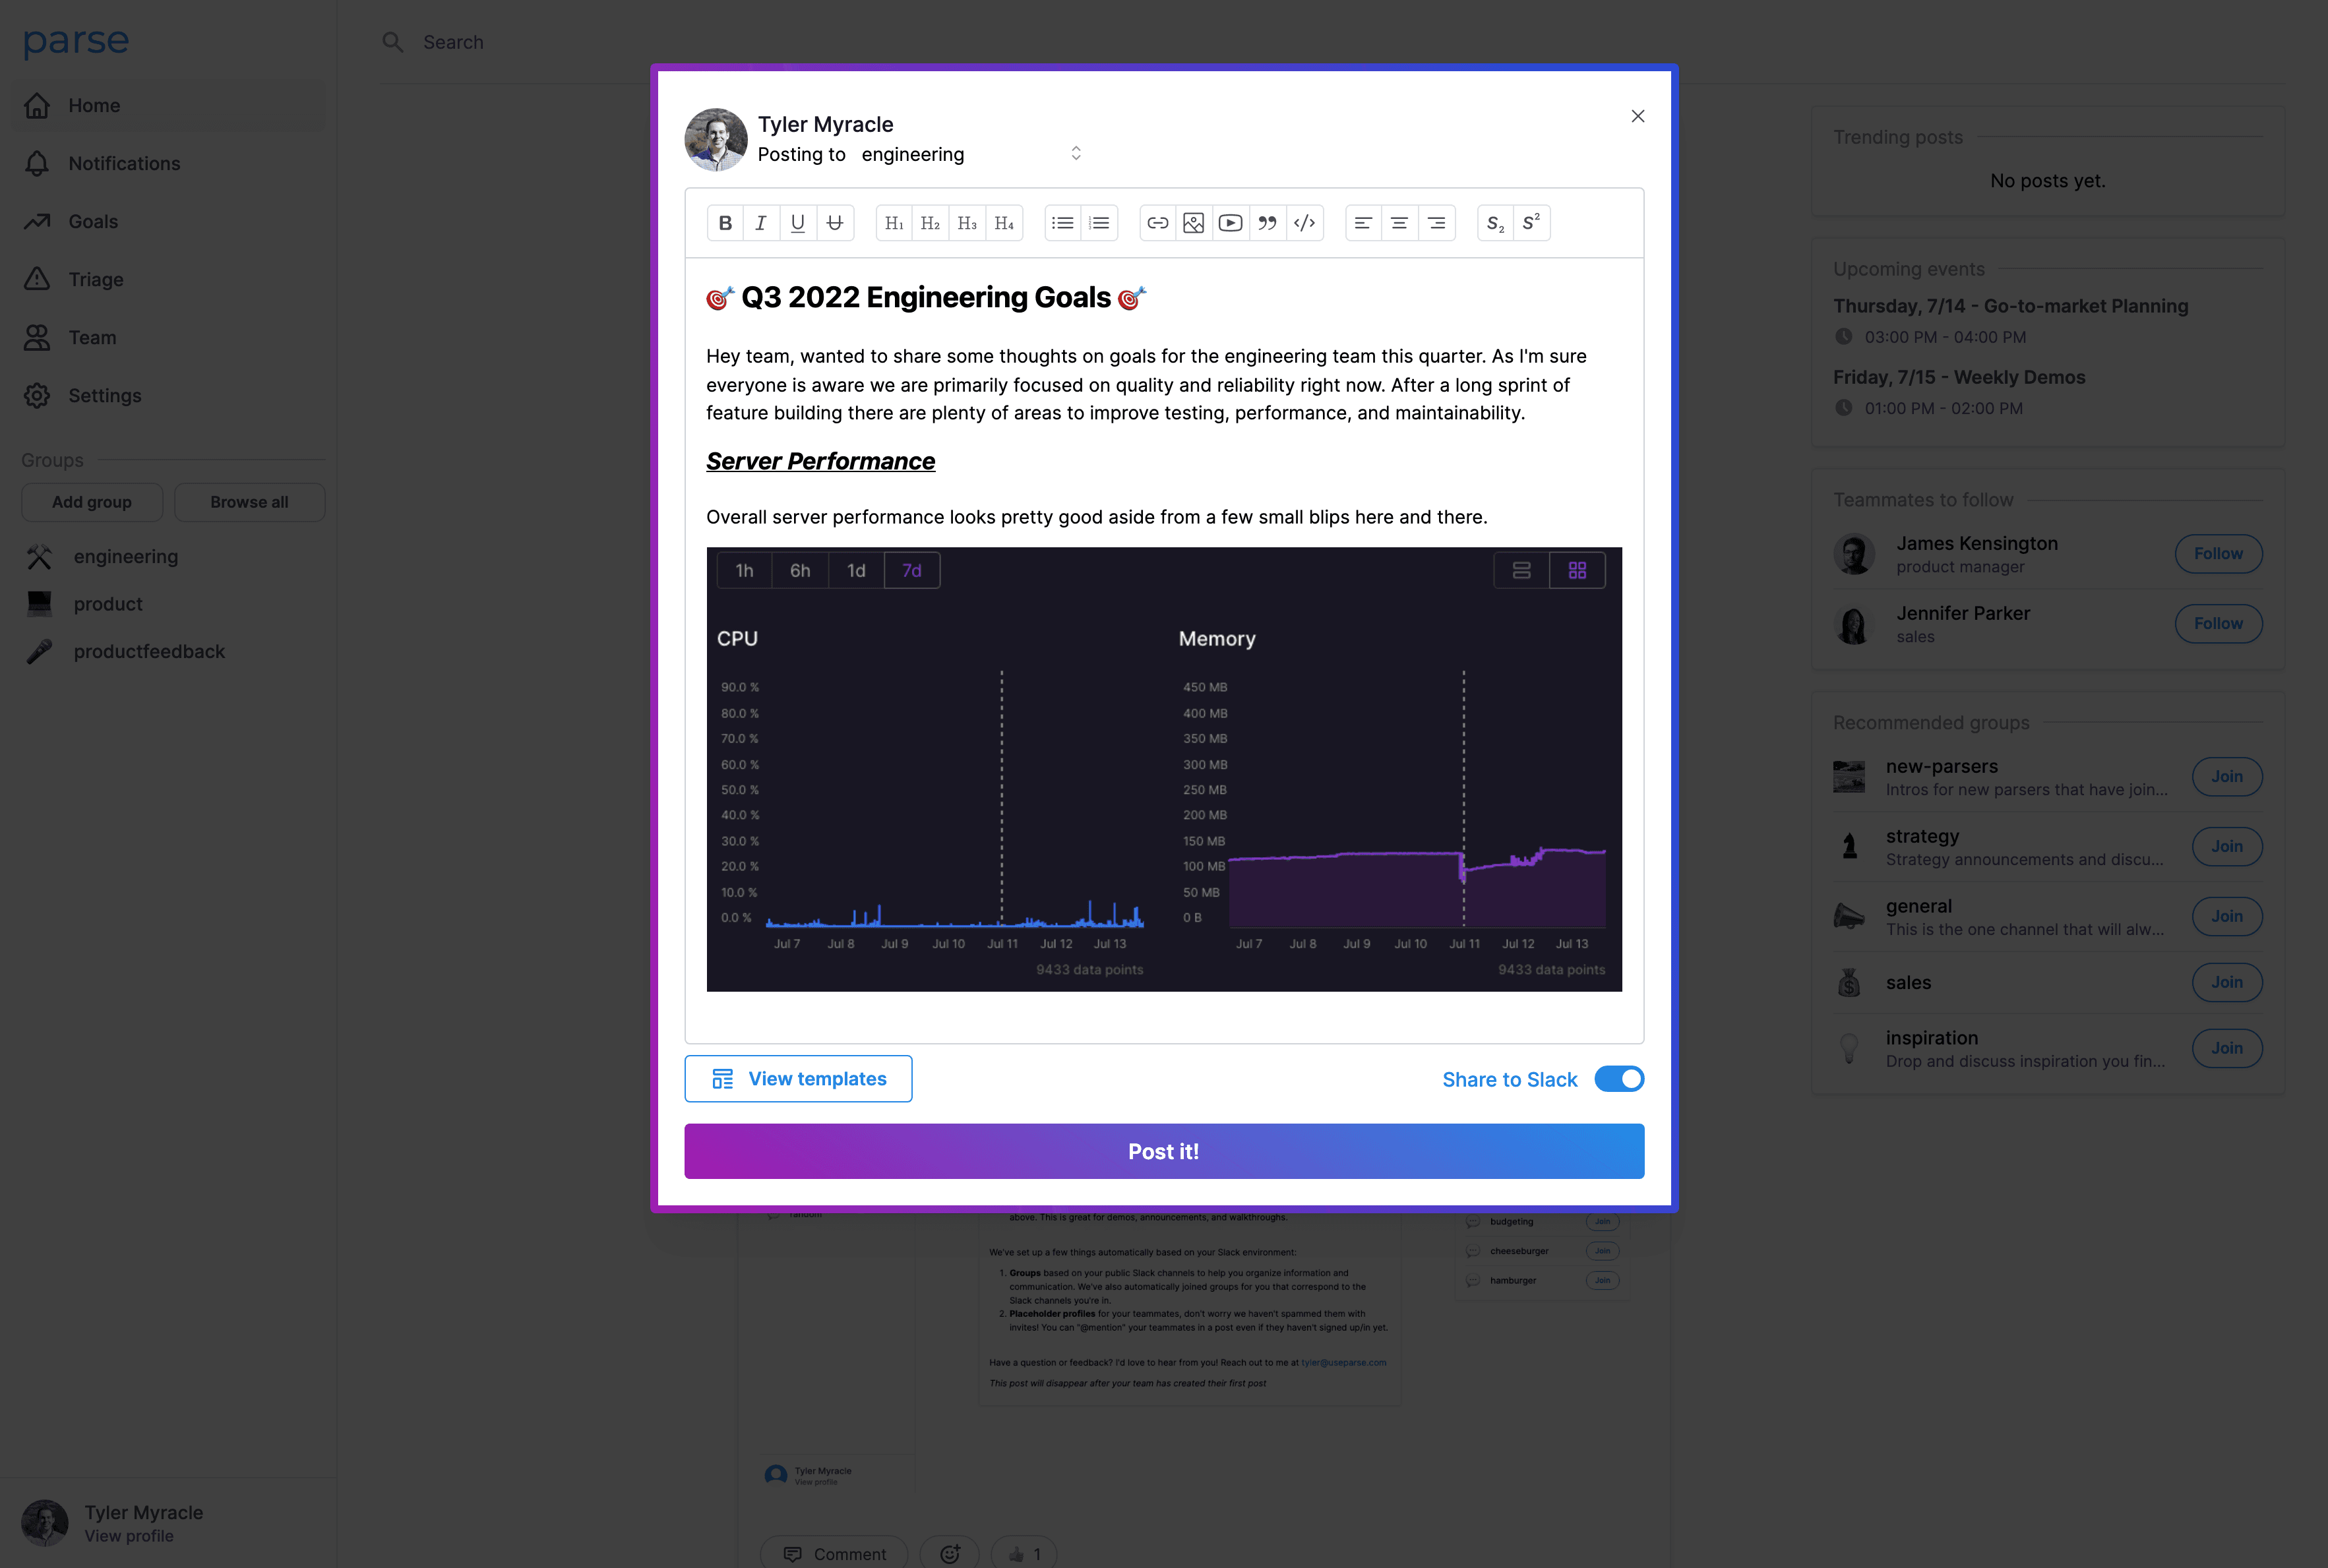Viewport: 2328px width, 1568px height.
Task: Switch chart to the stacked list view
Action: pyautogui.click(x=1521, y=570)
